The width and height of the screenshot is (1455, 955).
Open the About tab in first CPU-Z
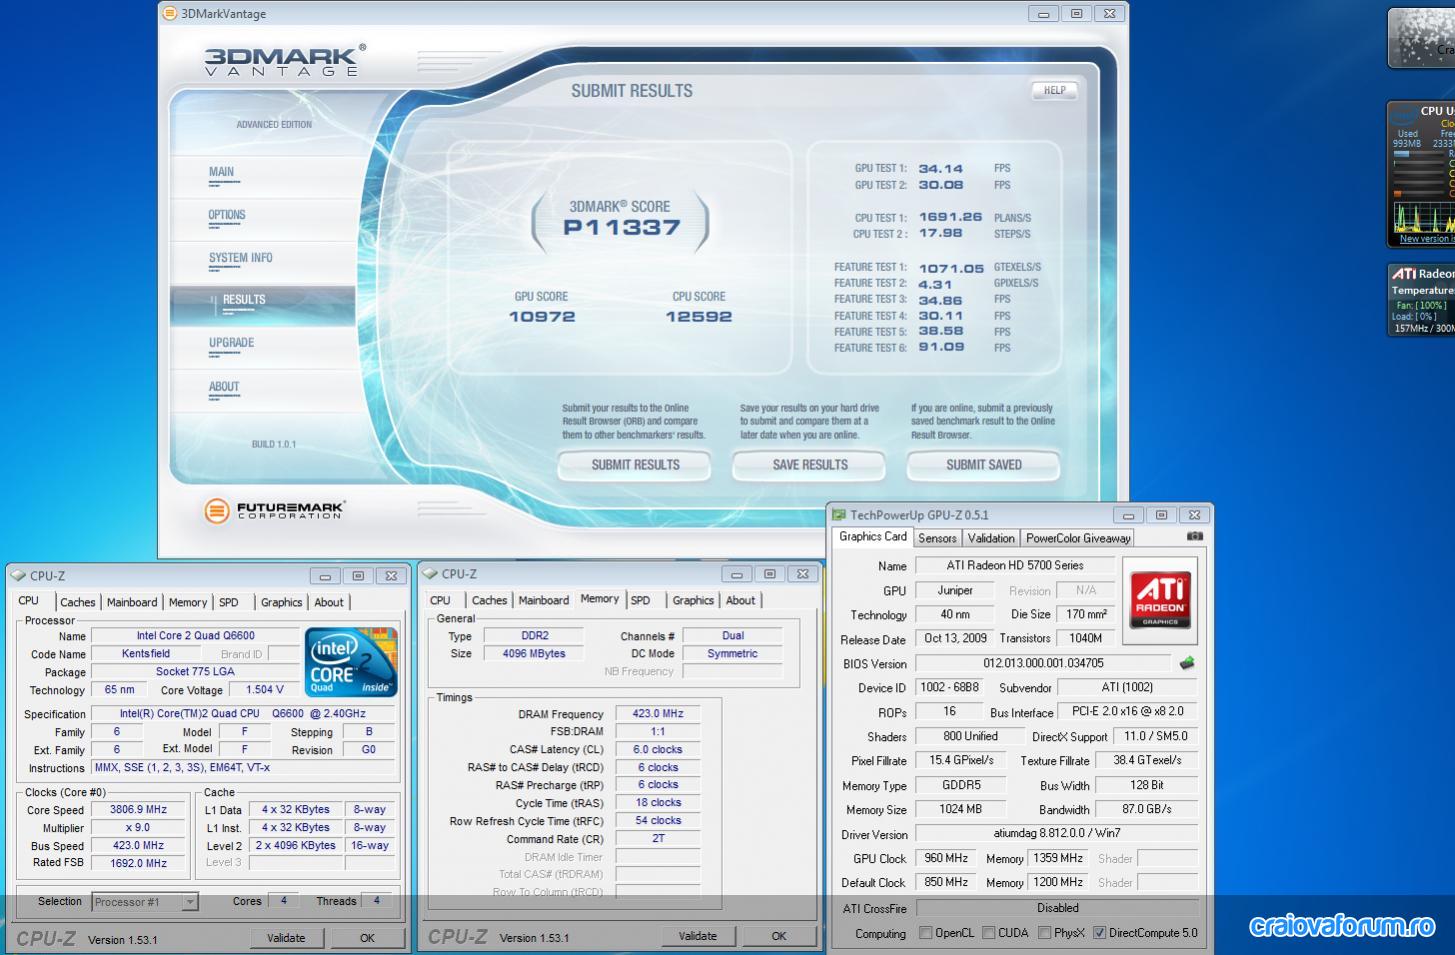pyautogui.click(x=329, y=602)
